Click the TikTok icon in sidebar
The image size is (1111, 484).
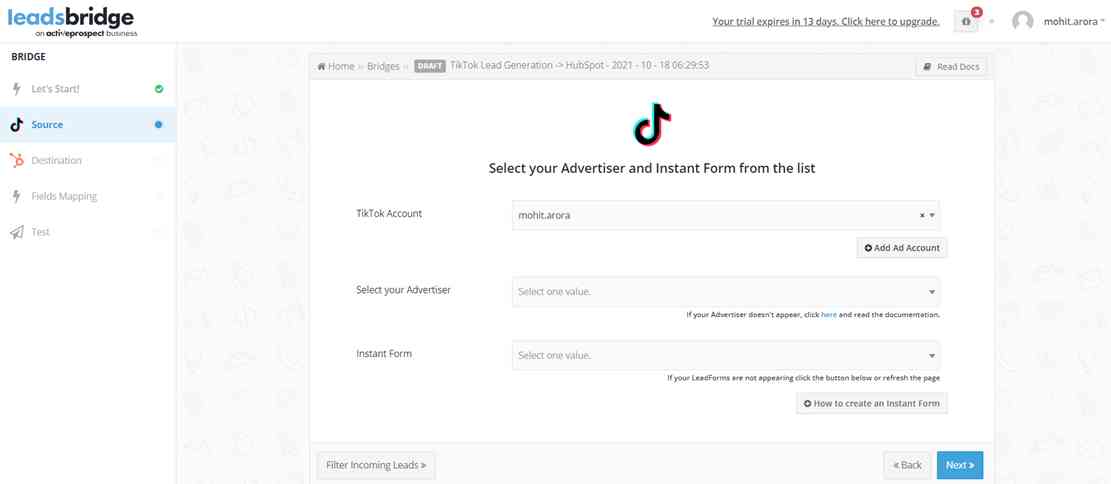pyautogui.click(x=17, y=125)
